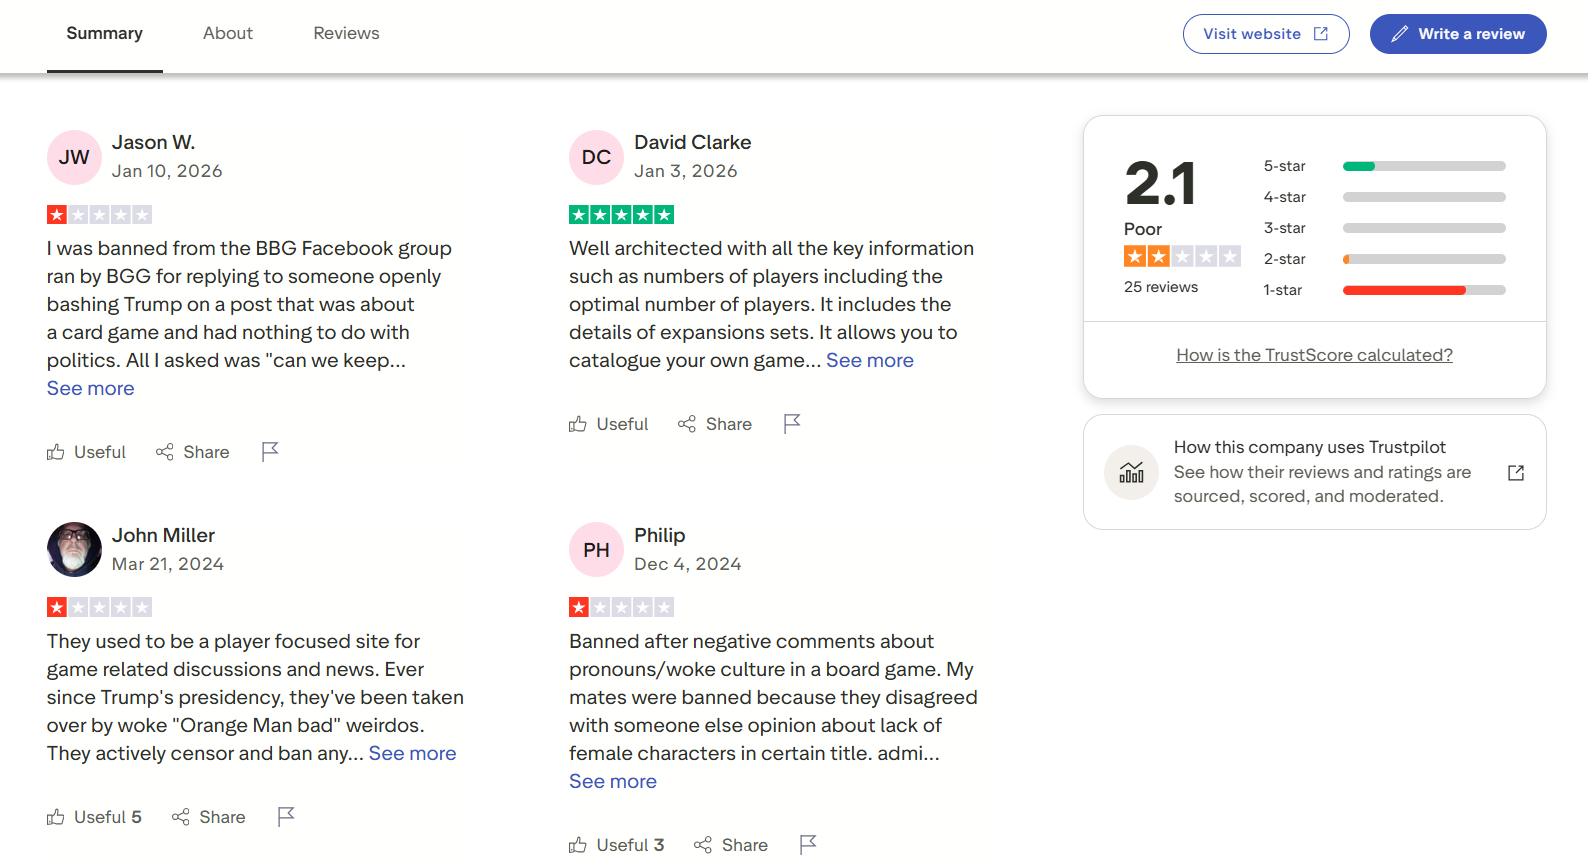Filter reviews by 1-star rating
Screen dimensions: 1588x860
(x=1384, y=290)
